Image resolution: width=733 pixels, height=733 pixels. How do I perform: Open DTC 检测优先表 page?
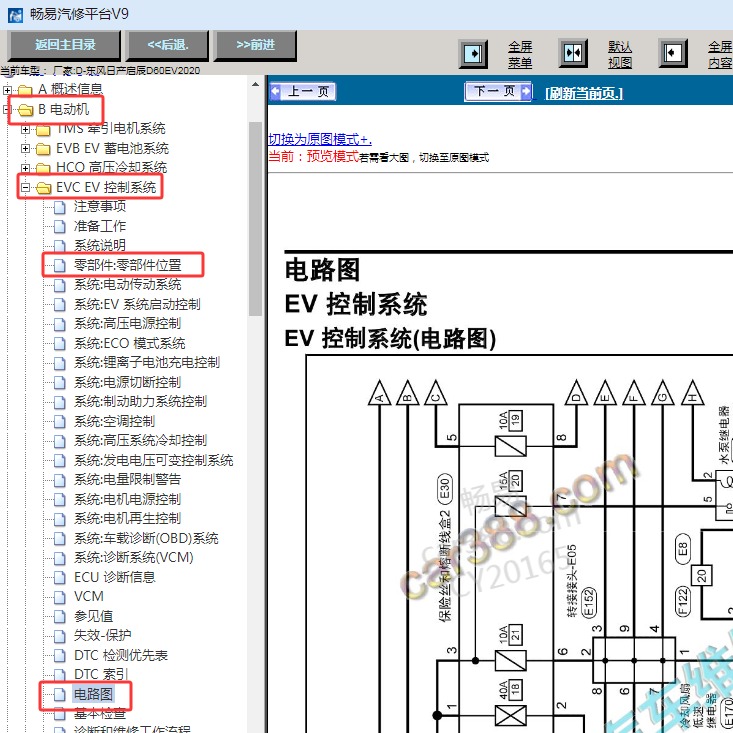pyautogui.click(x=121, y=655)
